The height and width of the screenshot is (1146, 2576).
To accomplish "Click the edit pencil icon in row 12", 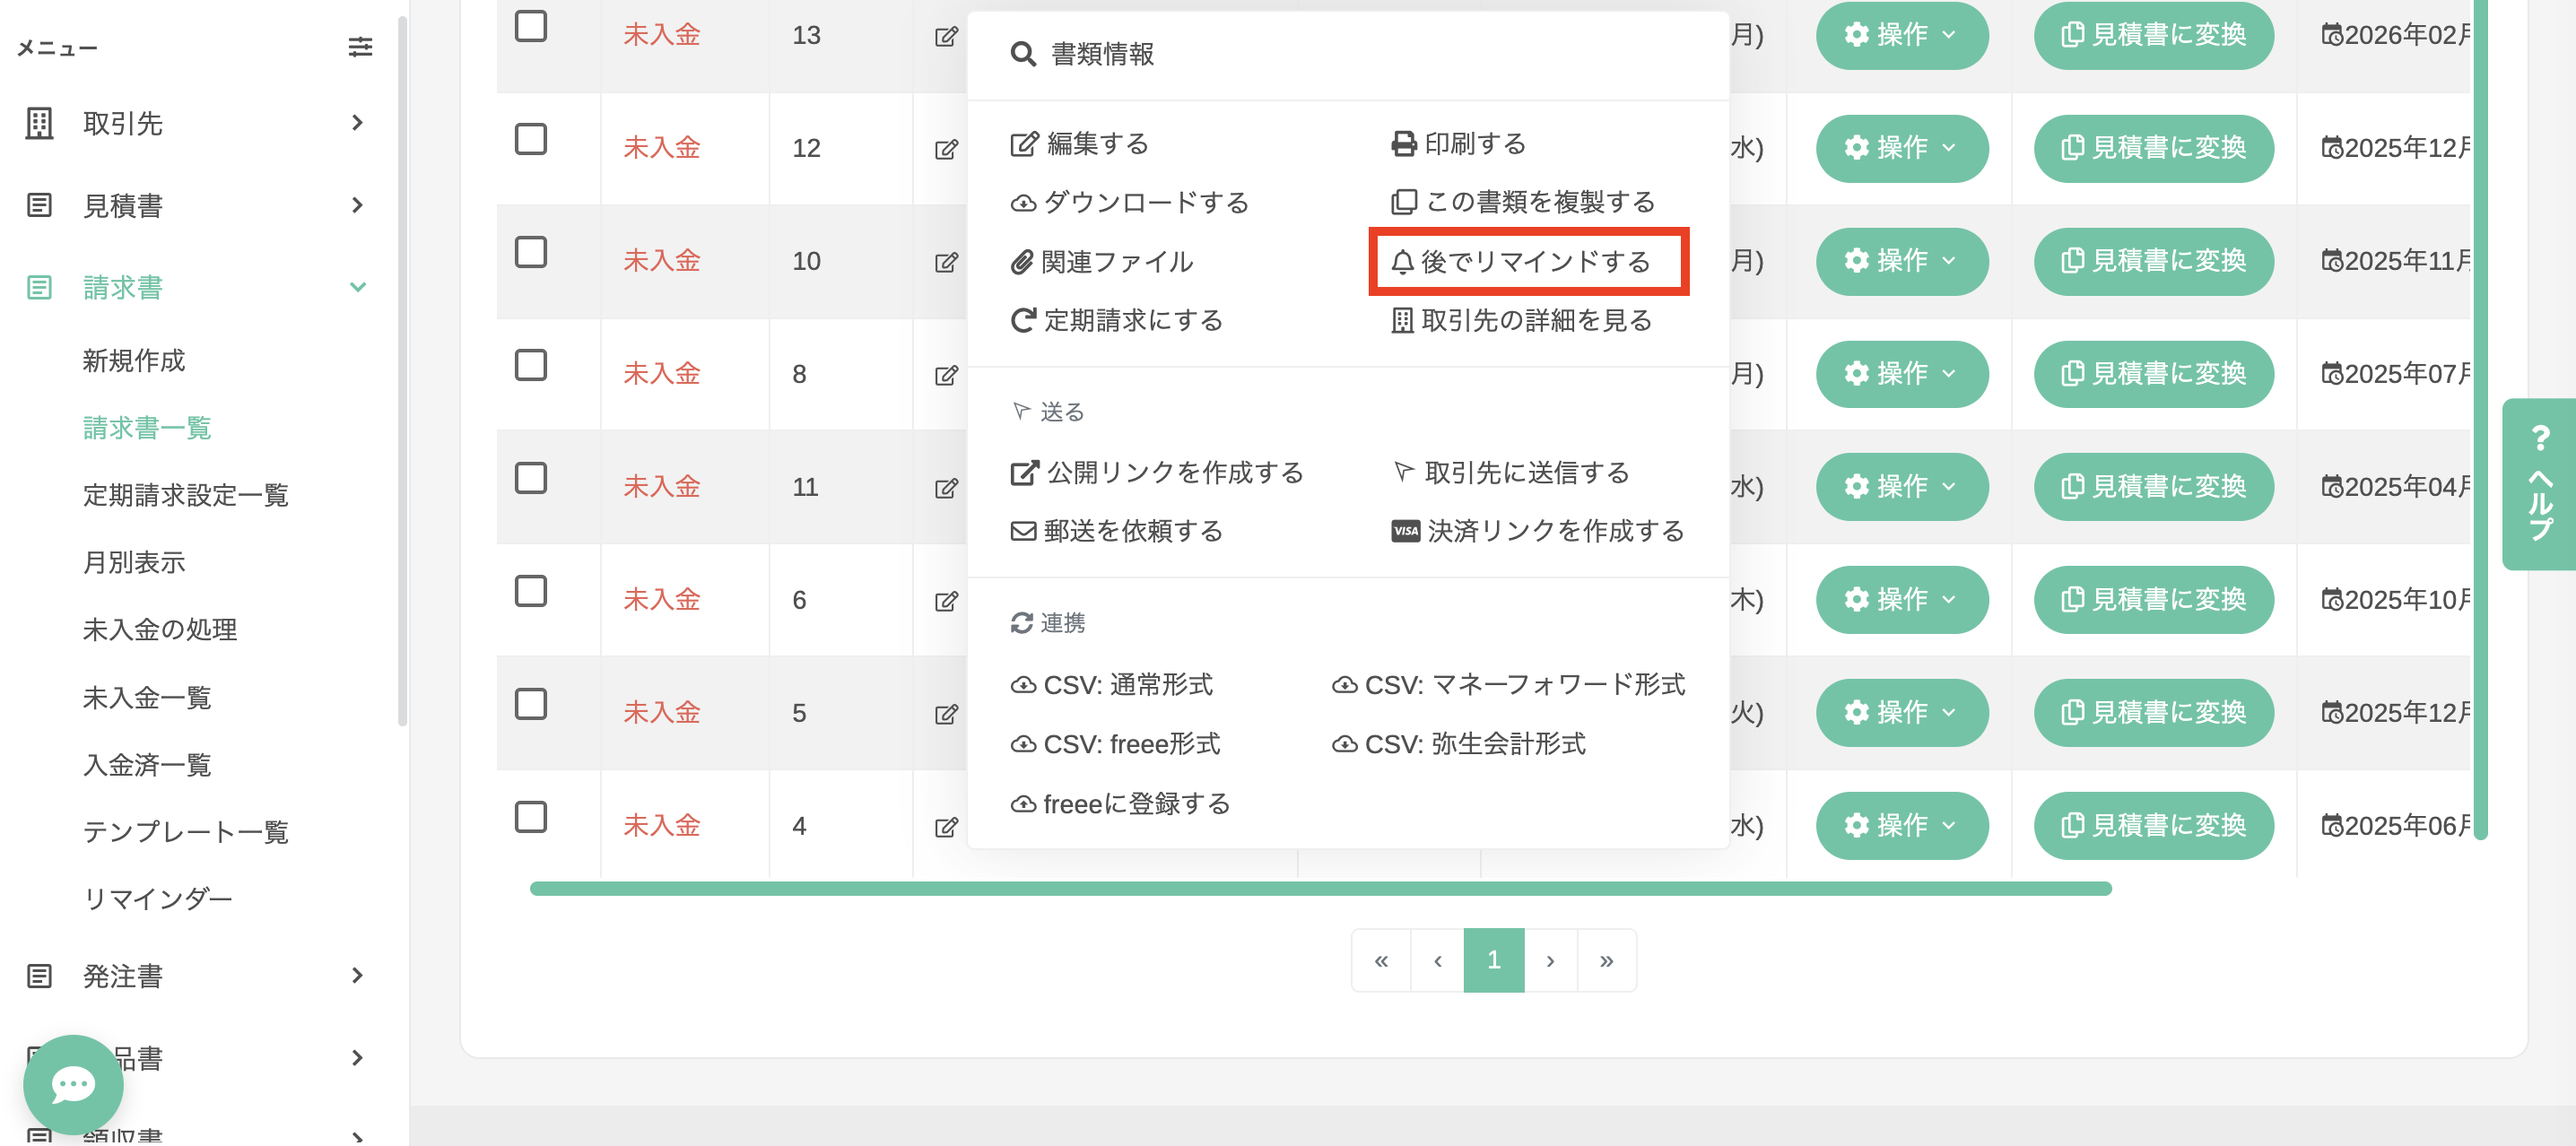I will (945, 150).
